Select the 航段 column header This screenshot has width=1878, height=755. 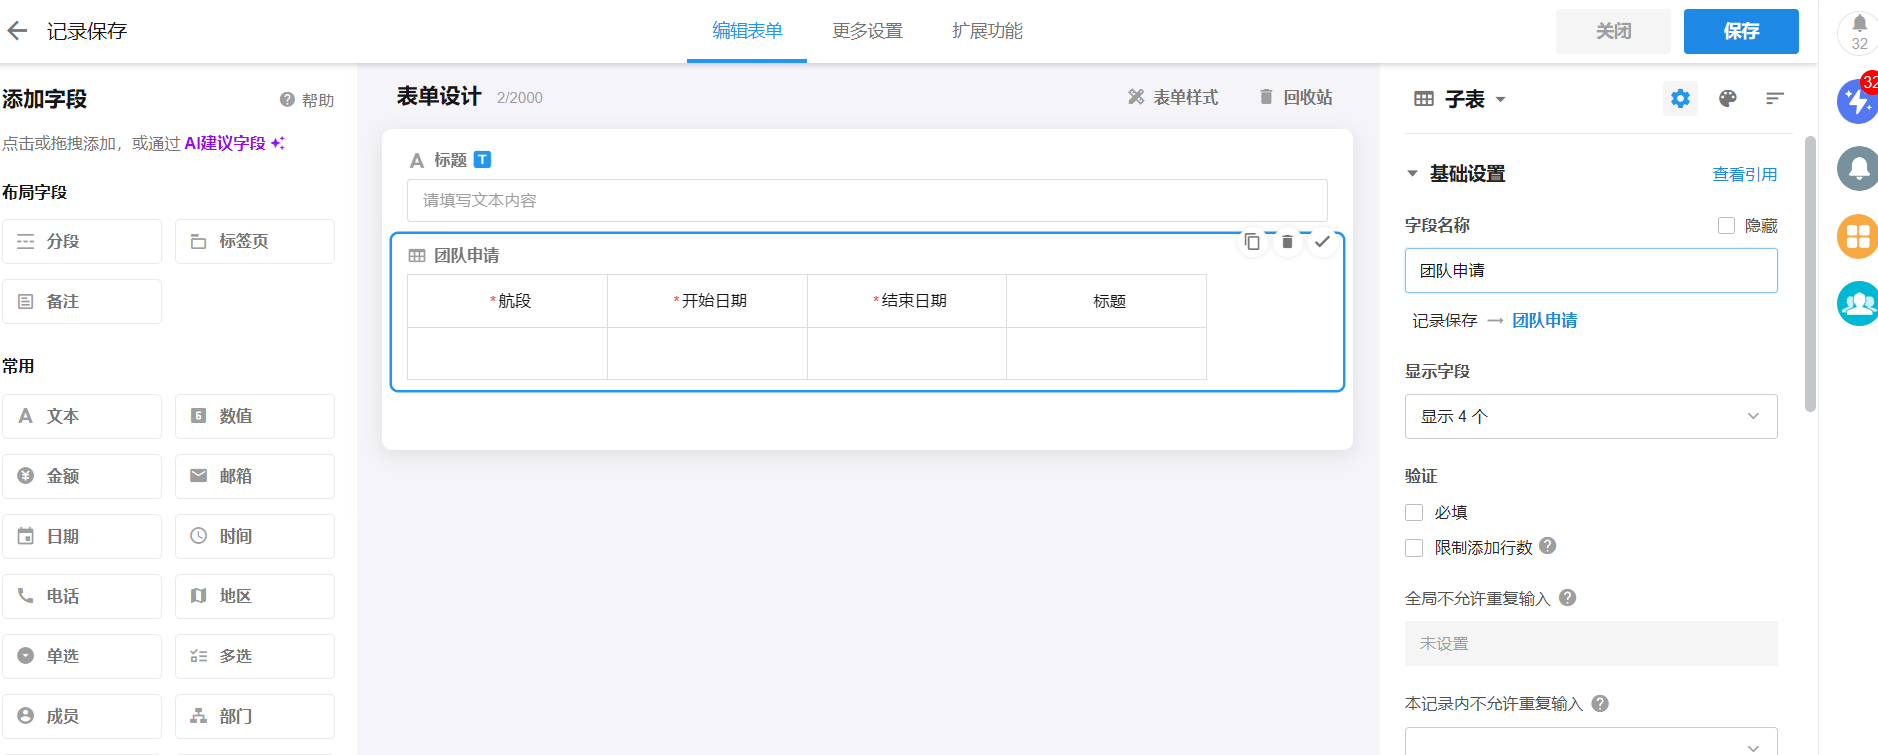point(507,301)
